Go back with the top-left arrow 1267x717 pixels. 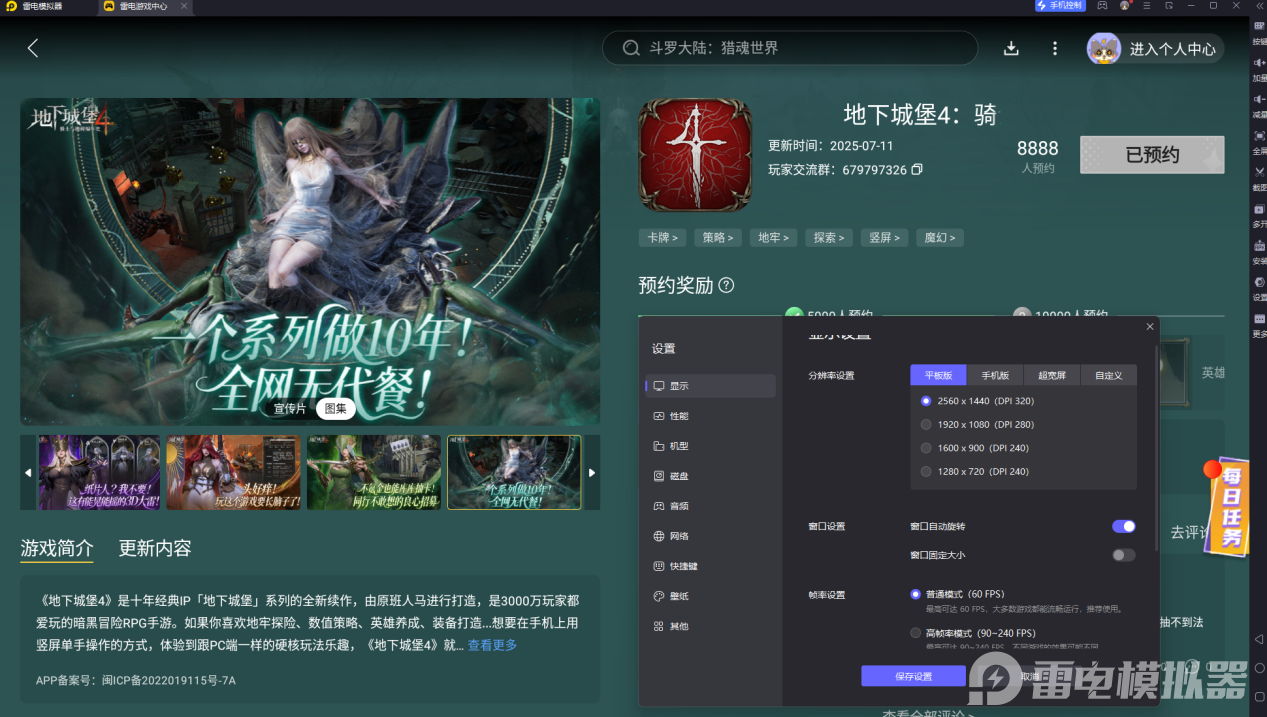[32, 48]
